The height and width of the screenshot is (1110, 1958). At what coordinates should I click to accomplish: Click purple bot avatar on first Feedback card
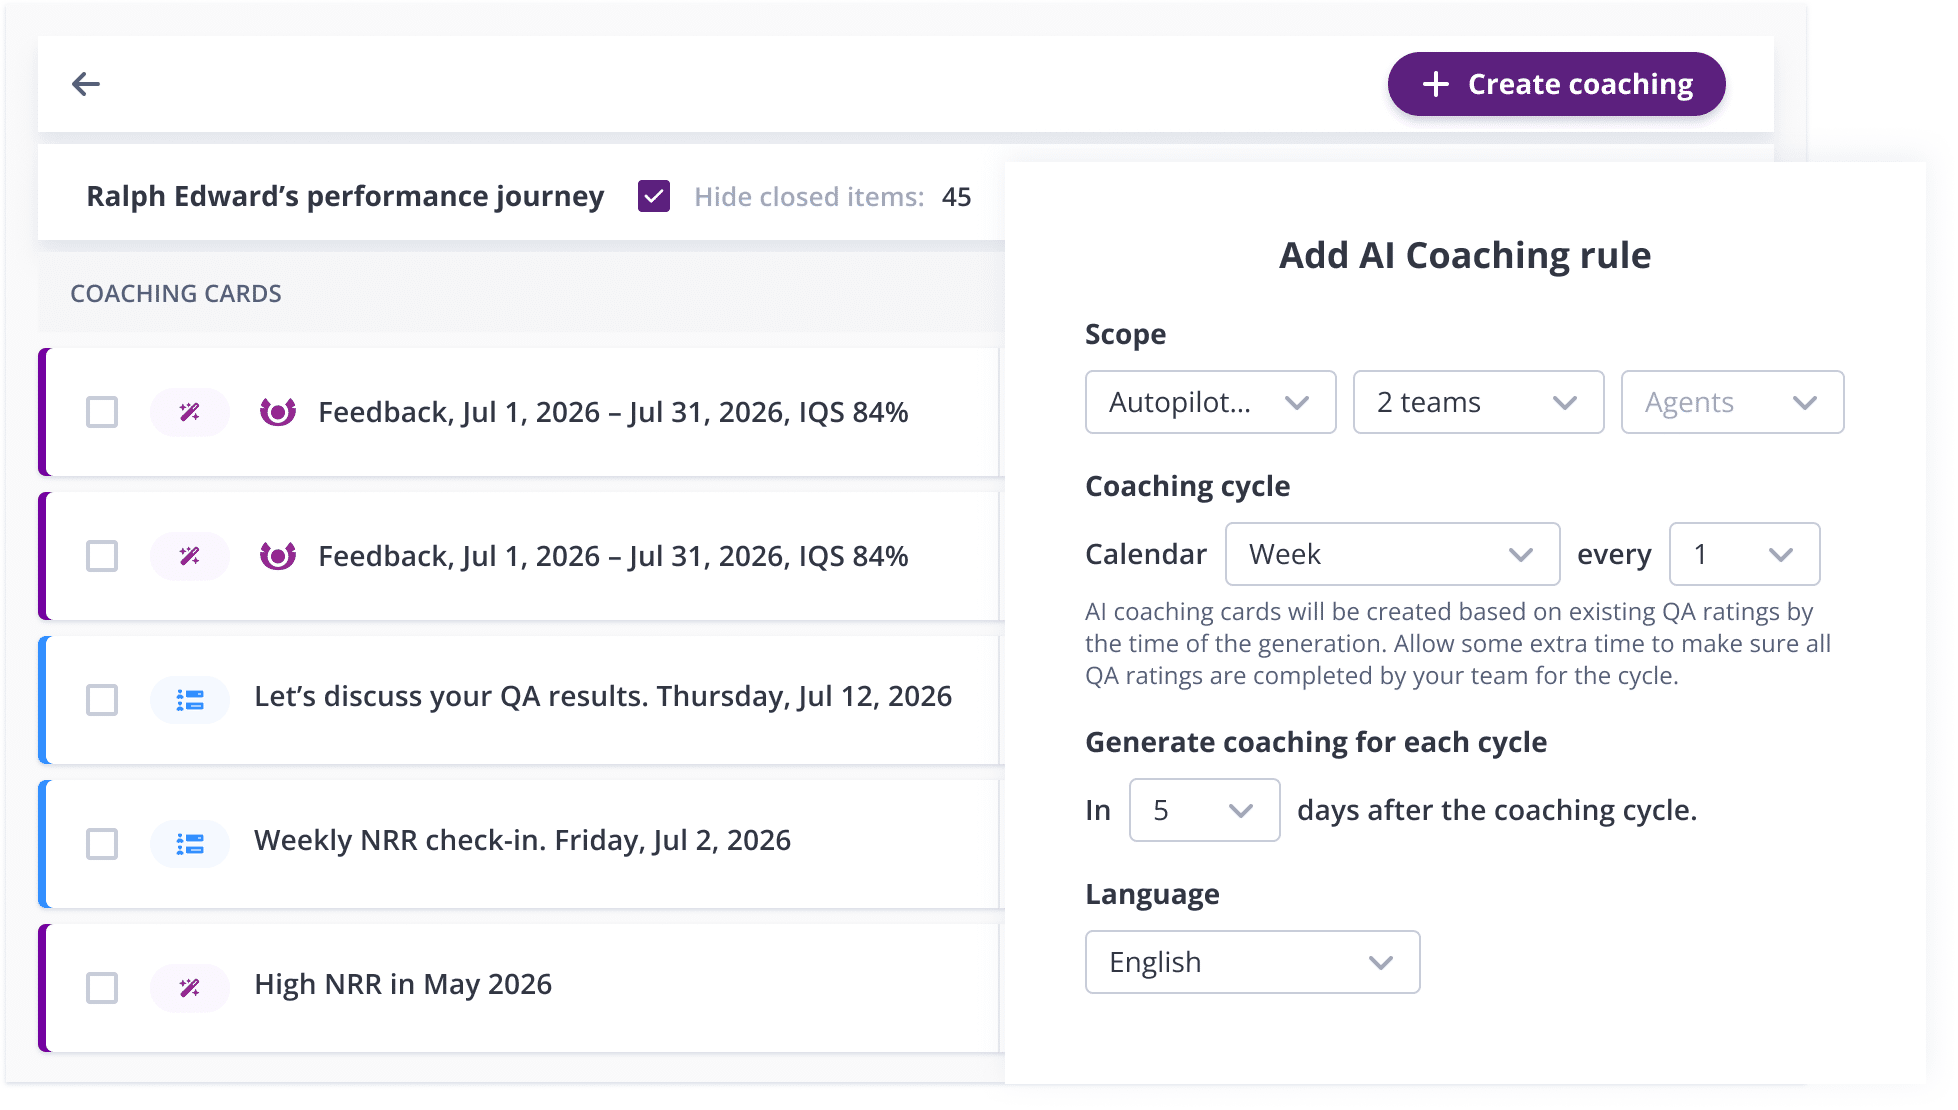278,412
